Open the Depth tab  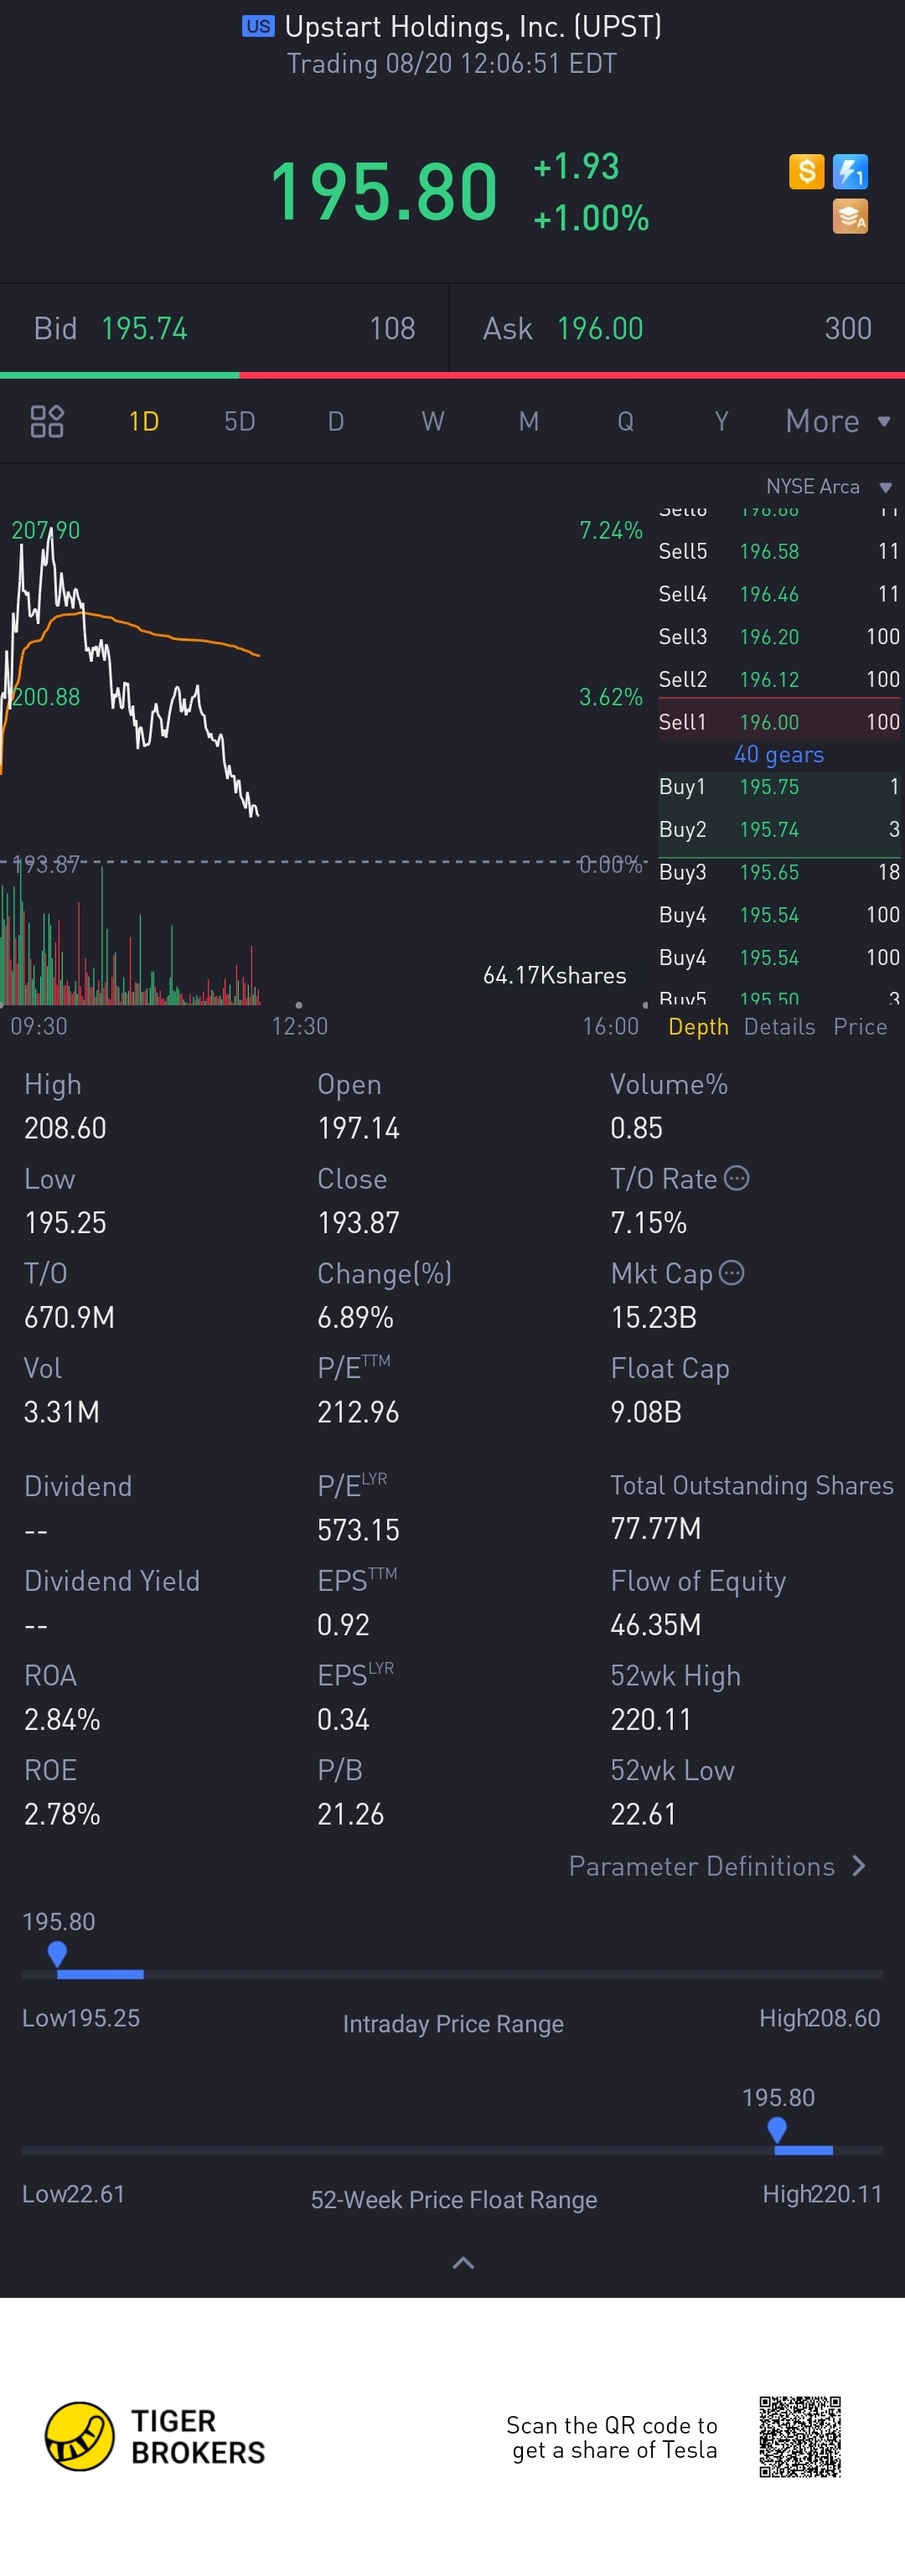point(698,1026)
